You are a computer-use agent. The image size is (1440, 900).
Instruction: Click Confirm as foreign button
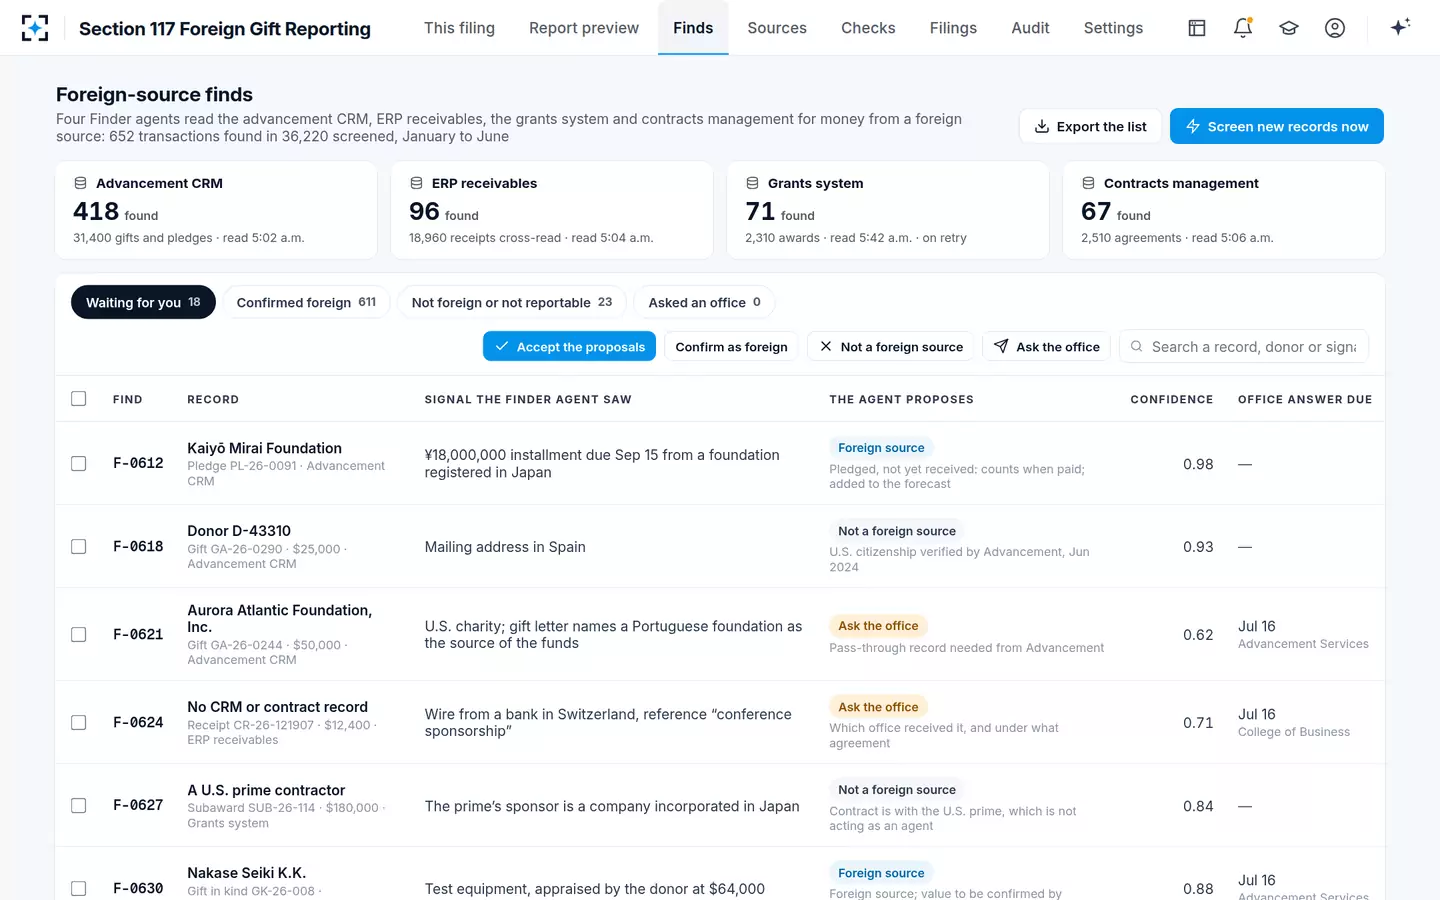click(x=731, y=346)
